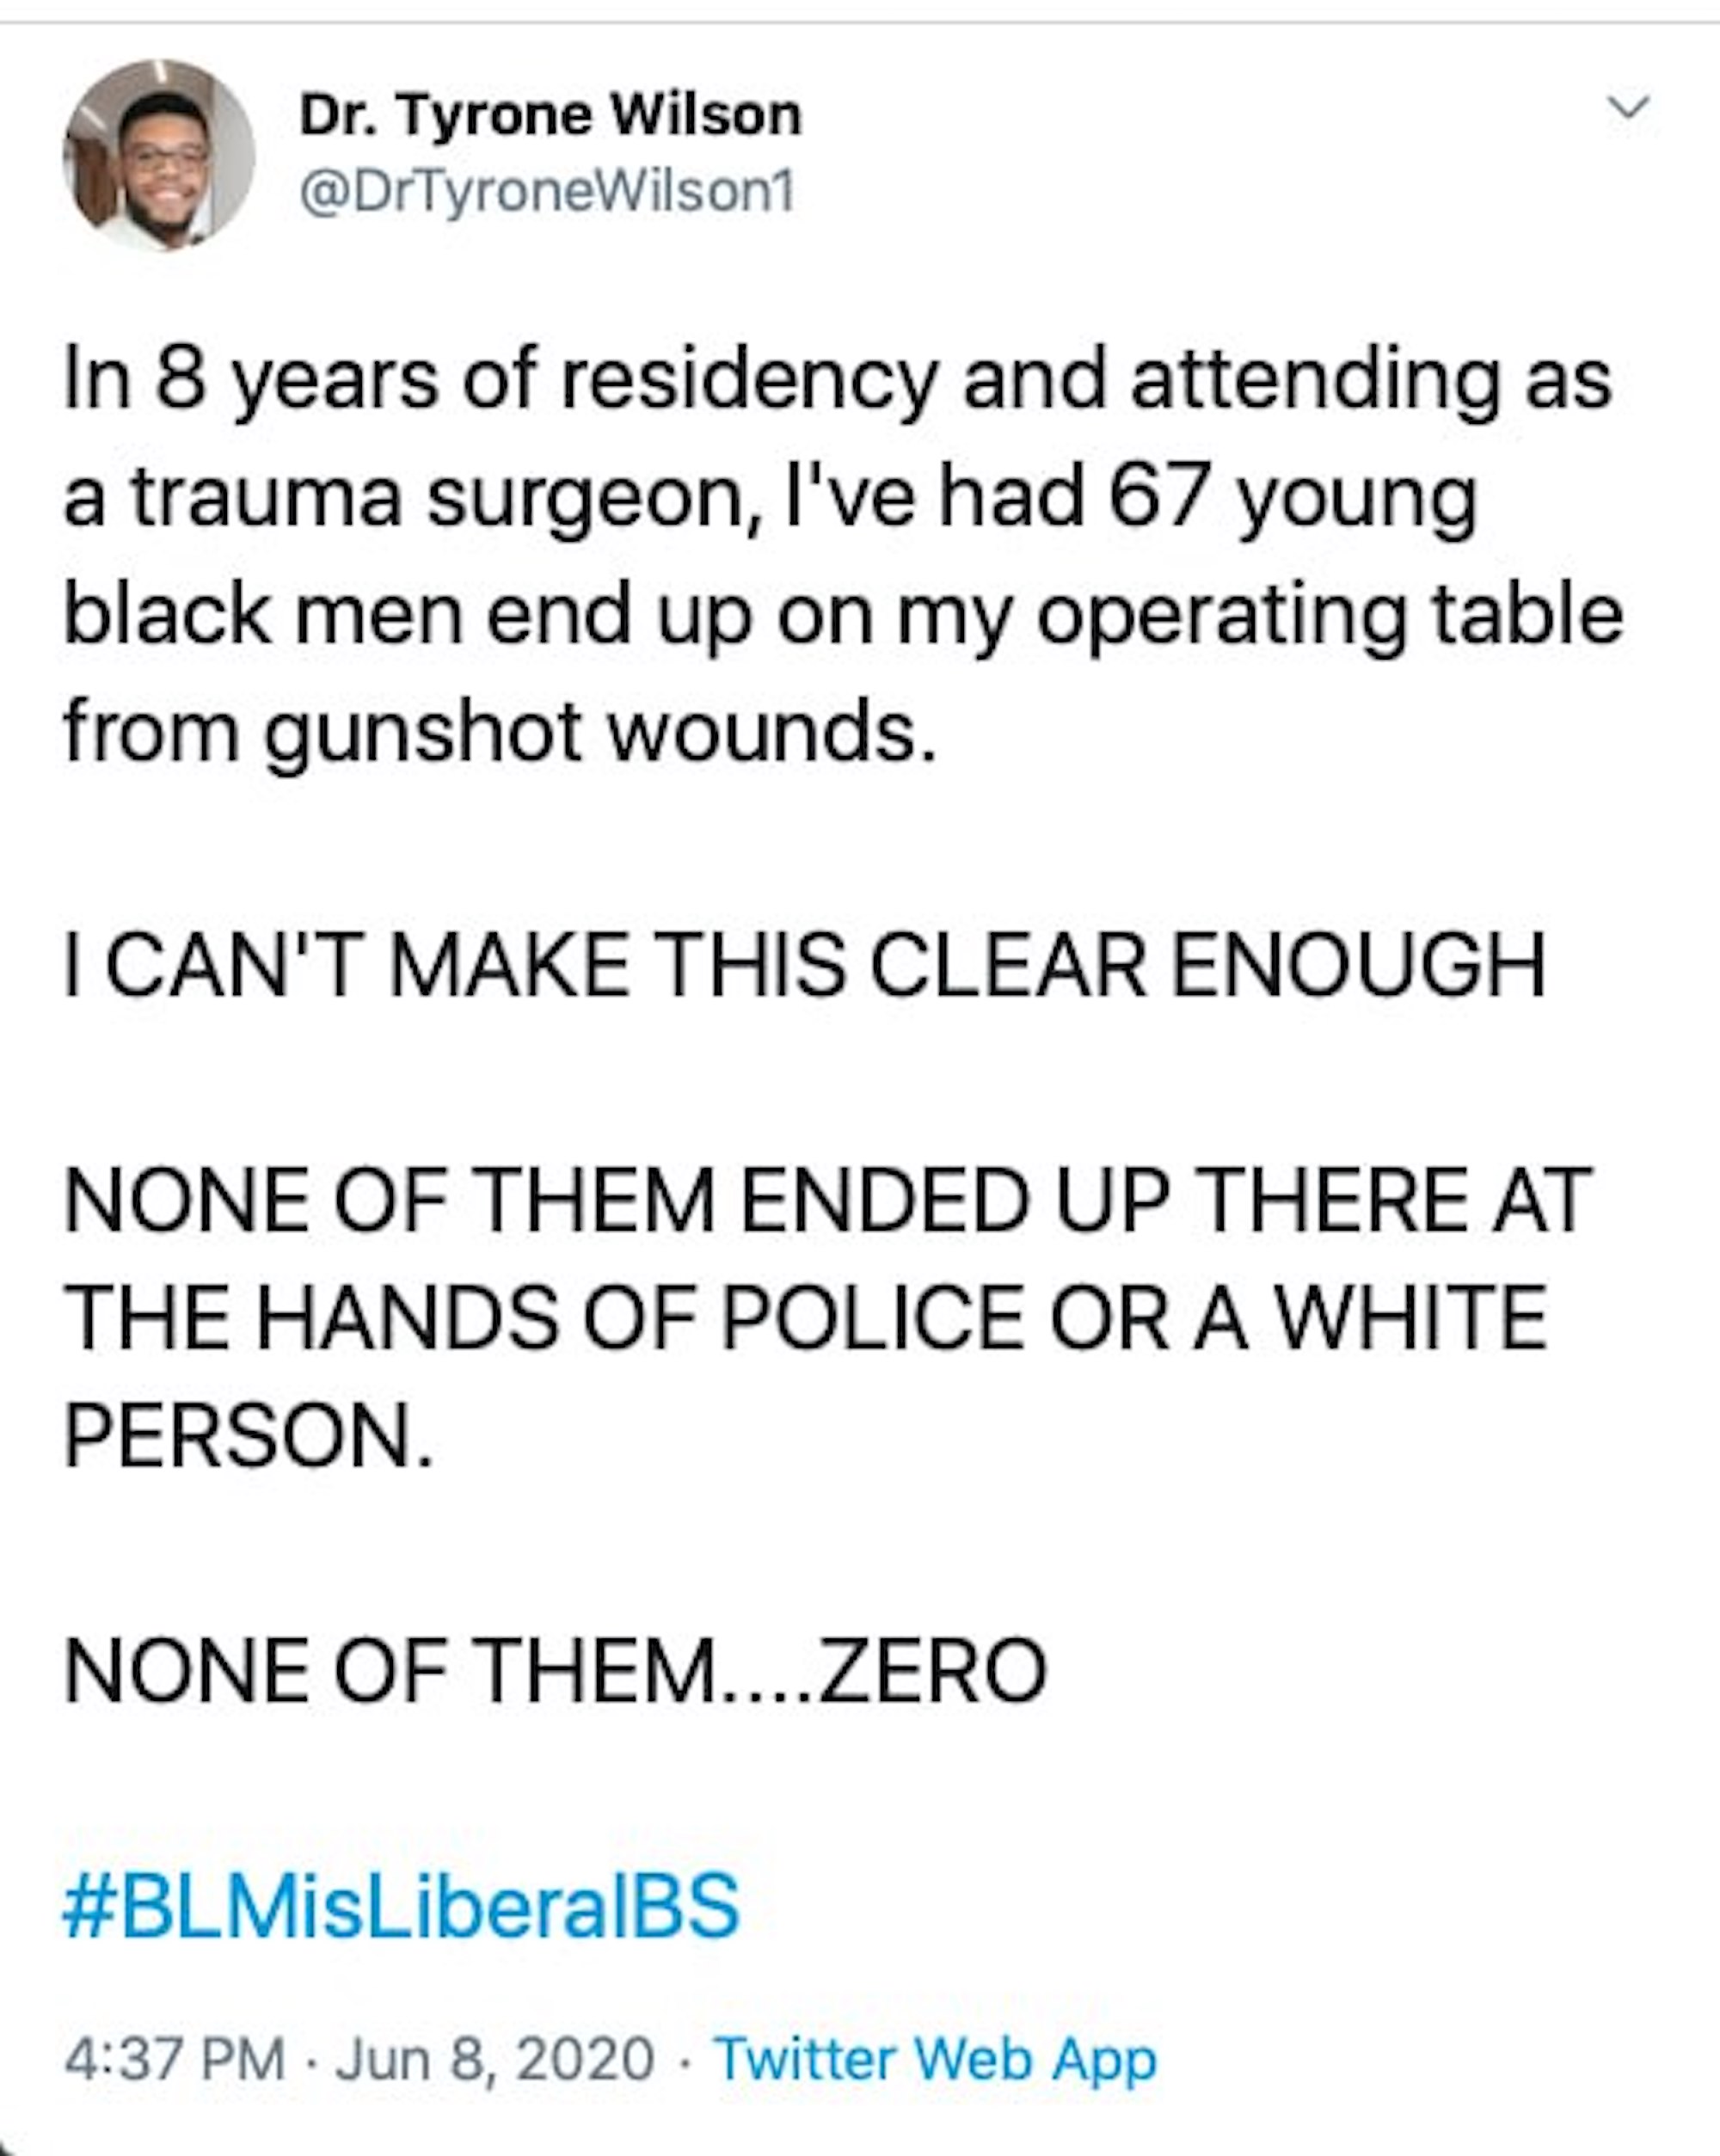The width and height of the screenshot is (1720, 2156).
Task: Click the @DrTyroneWilson1 handle
Action: [547, 191]
